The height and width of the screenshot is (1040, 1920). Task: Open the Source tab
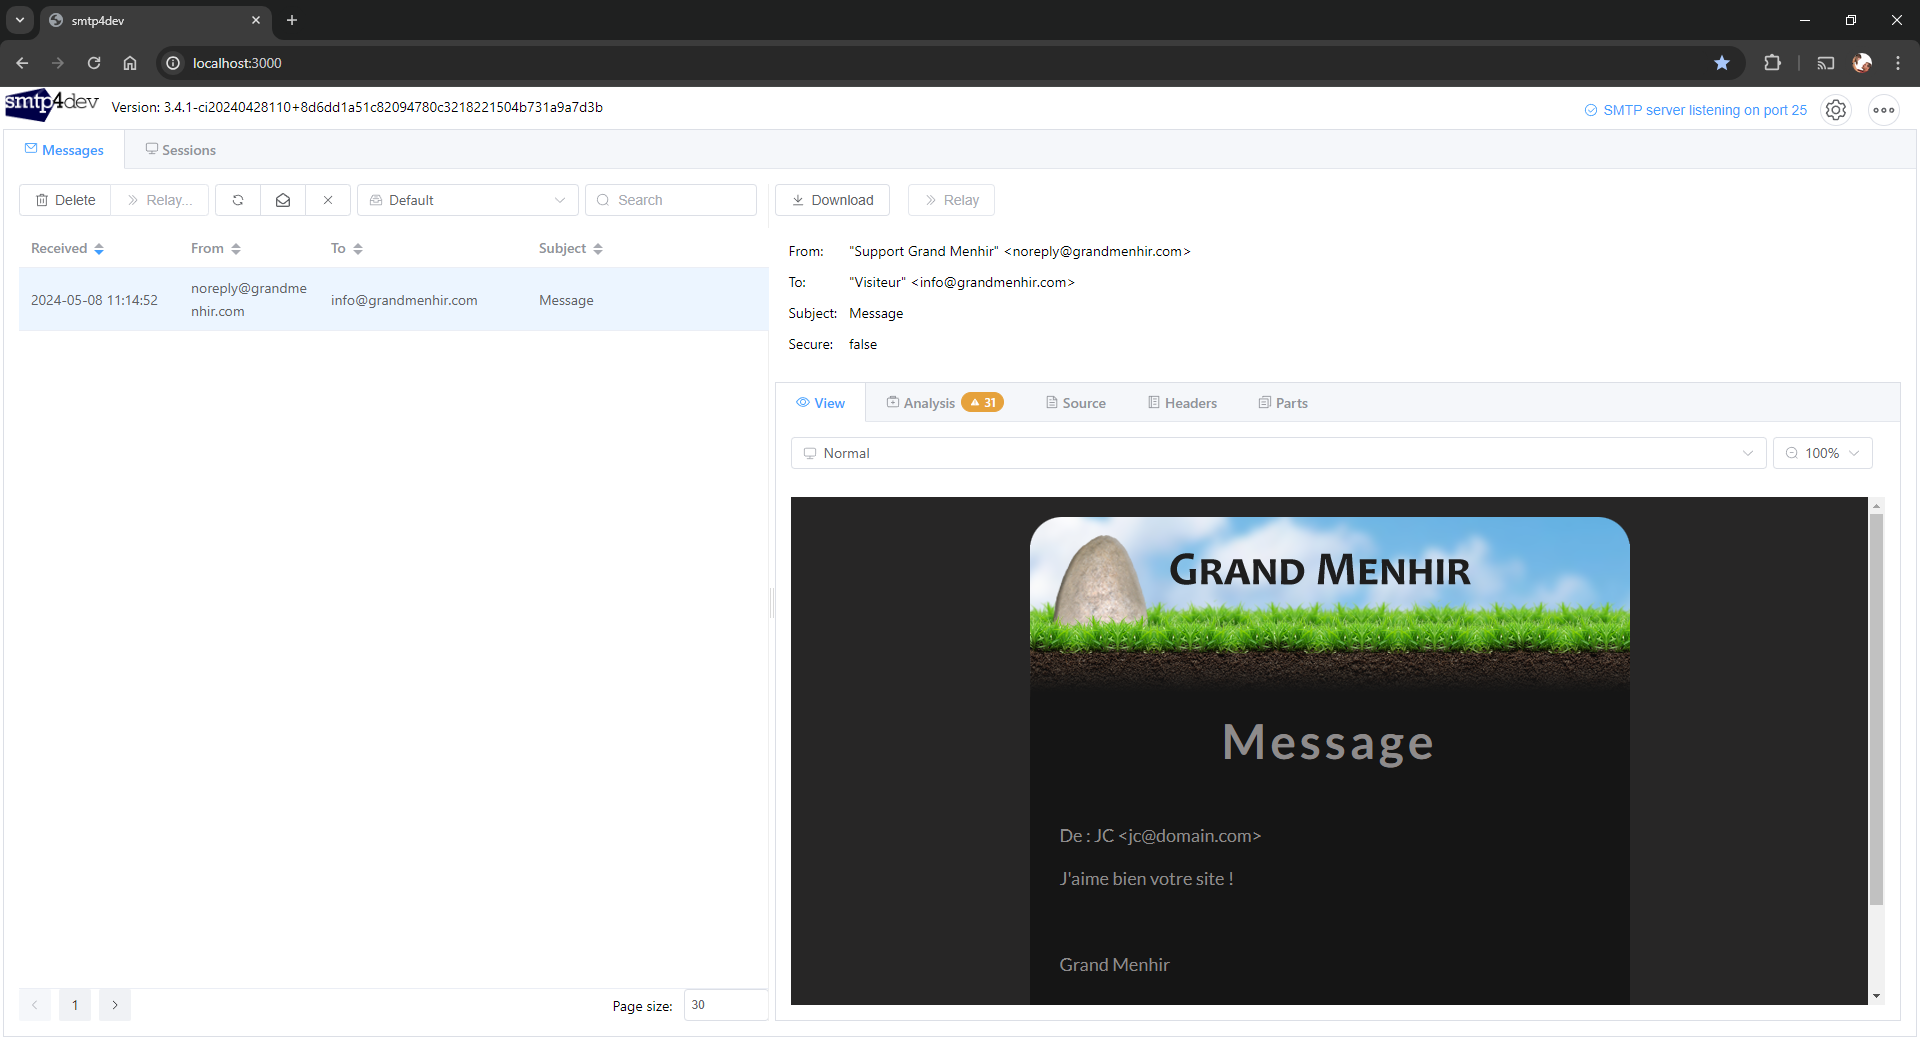(x=1076, y=403)
